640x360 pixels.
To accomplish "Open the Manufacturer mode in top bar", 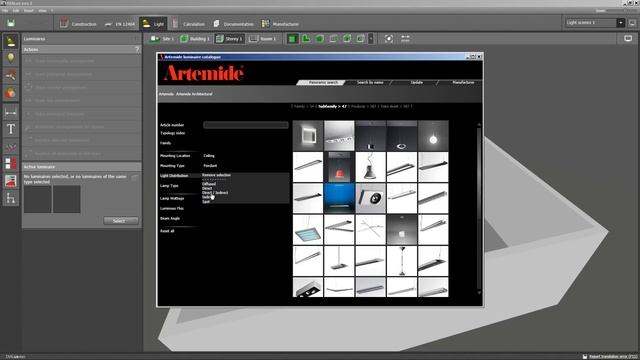I will click(280, 24).
